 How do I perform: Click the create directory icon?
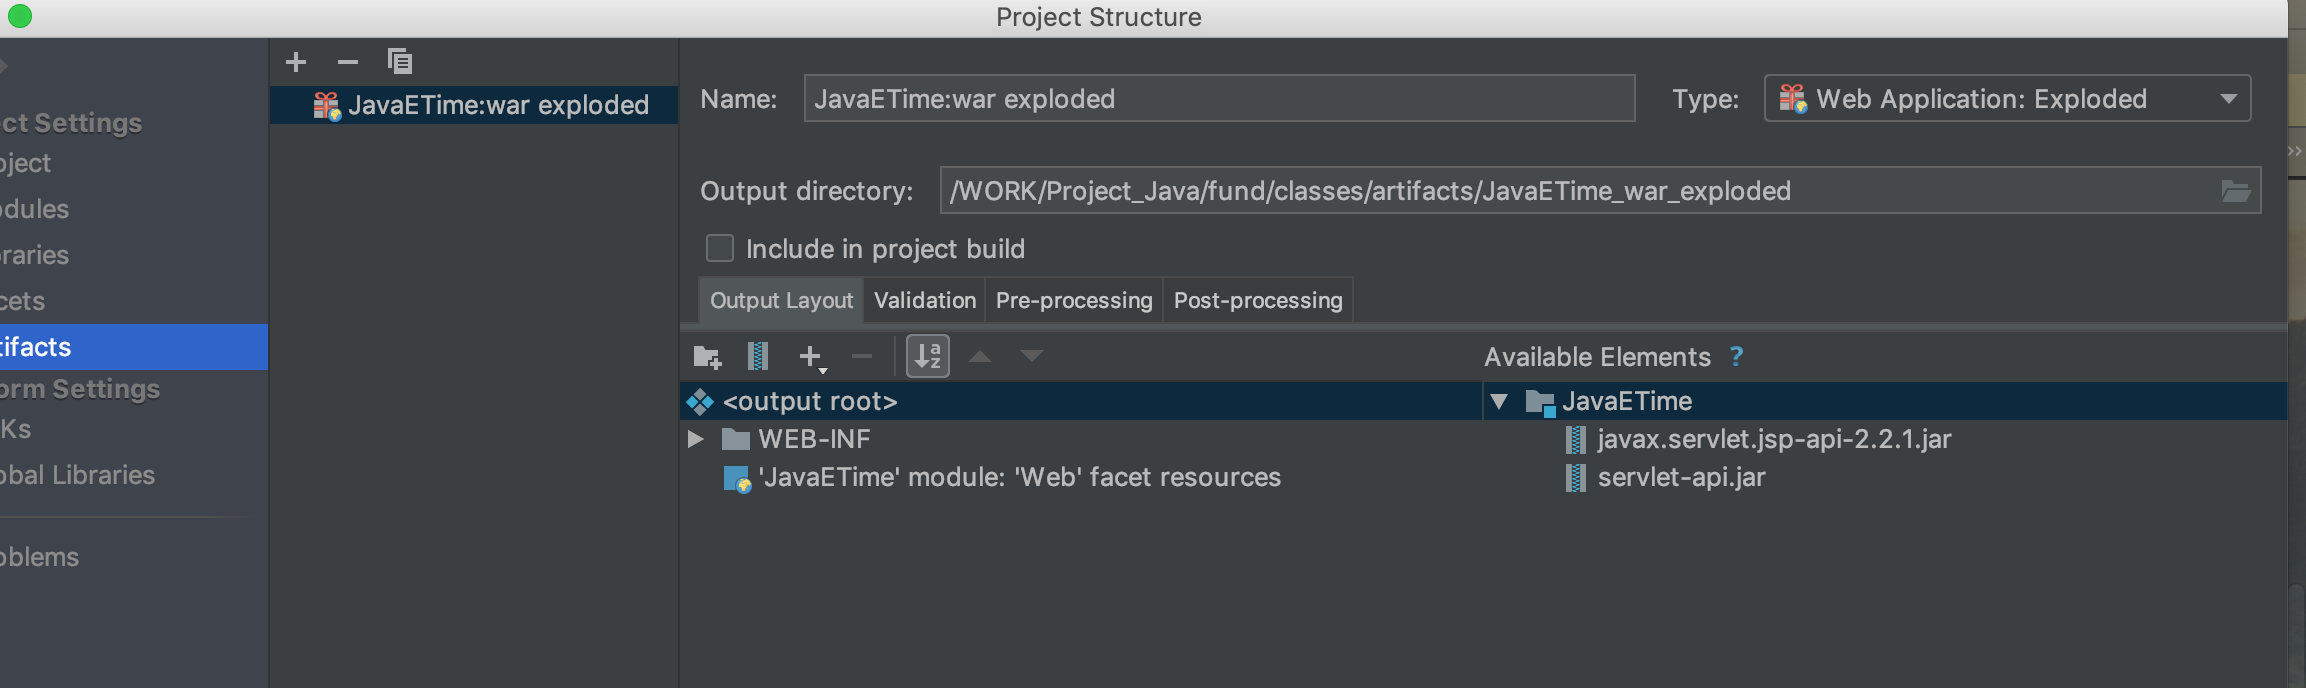[x=707, y=356]
